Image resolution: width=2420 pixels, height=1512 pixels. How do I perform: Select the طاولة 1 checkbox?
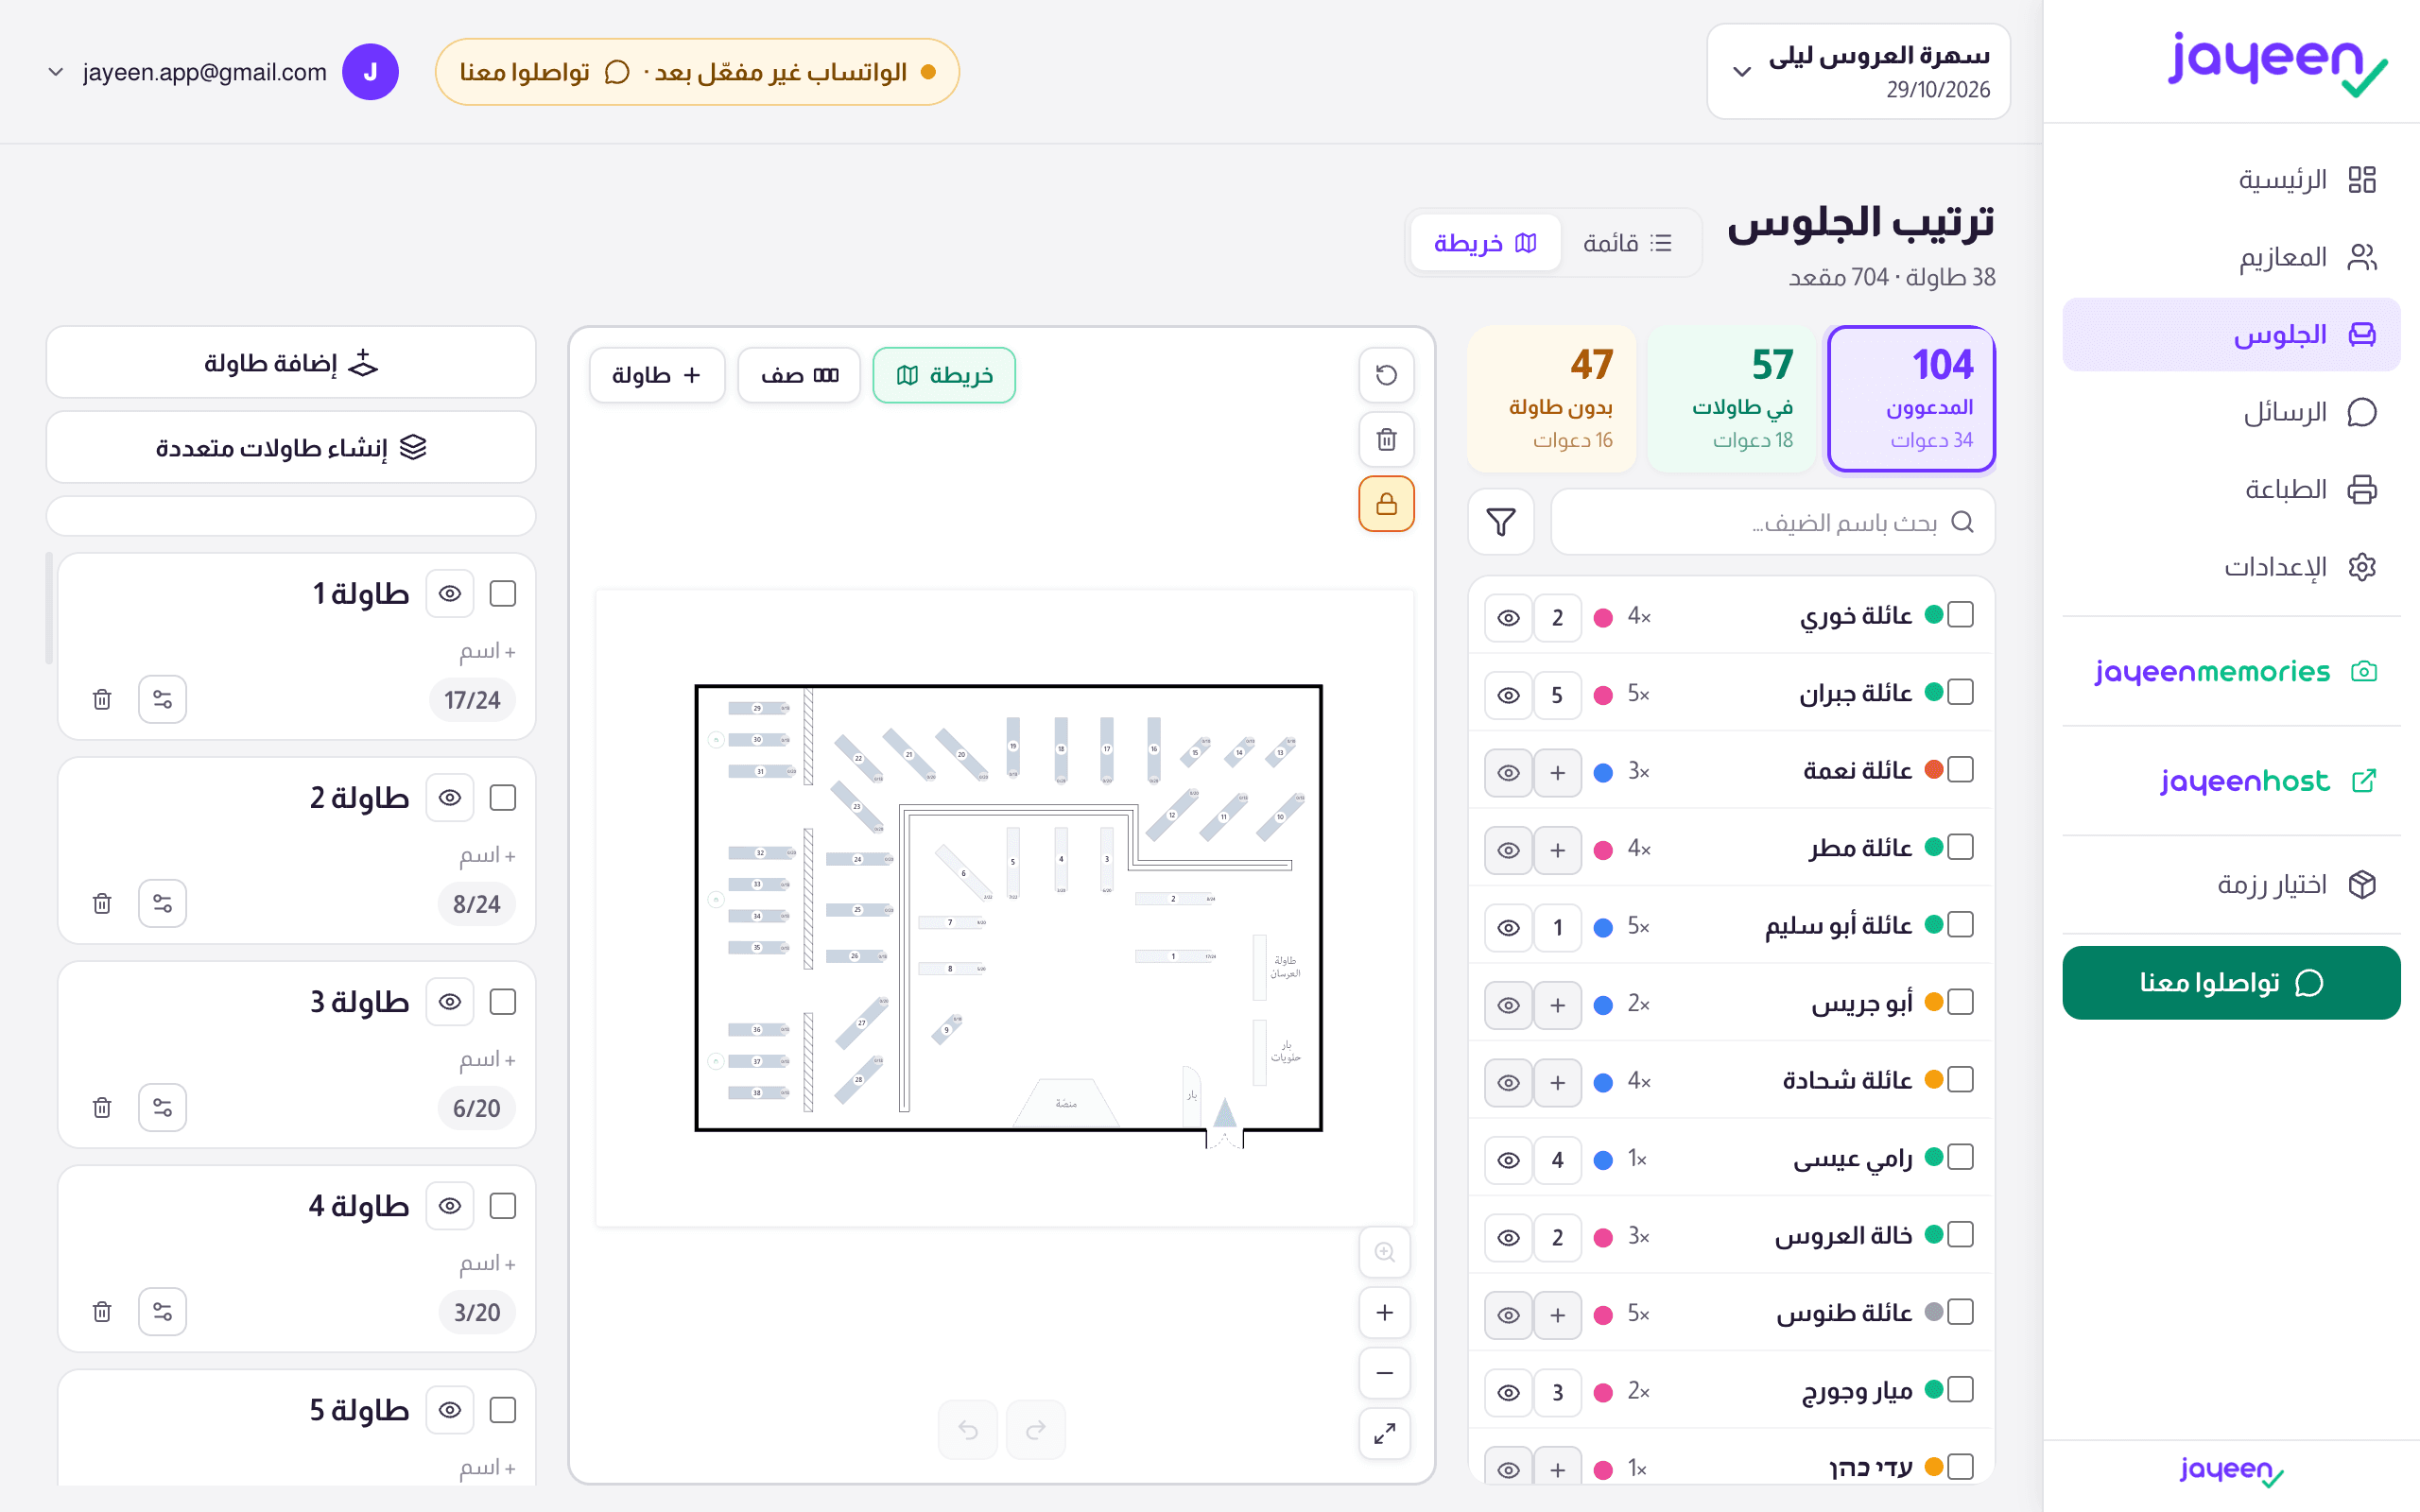tap(502, 594)
